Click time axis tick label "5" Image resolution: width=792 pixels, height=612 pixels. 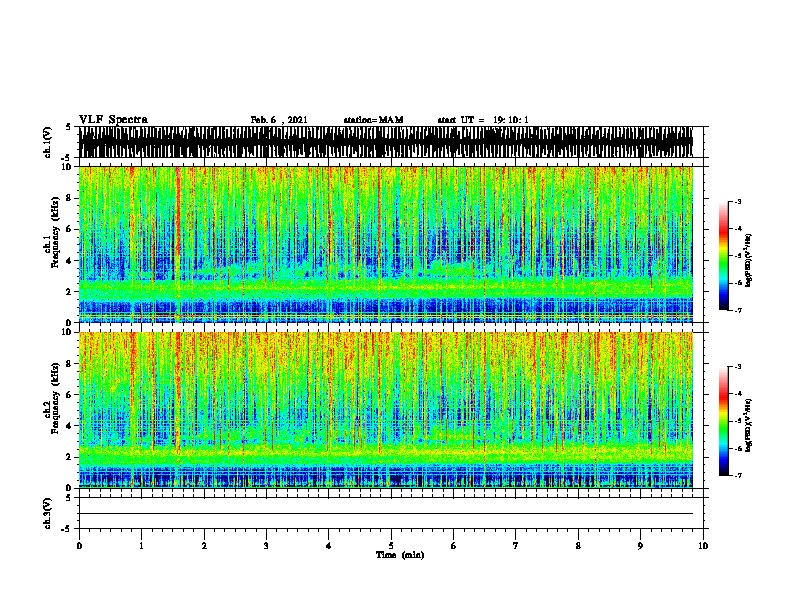(391, 546)
